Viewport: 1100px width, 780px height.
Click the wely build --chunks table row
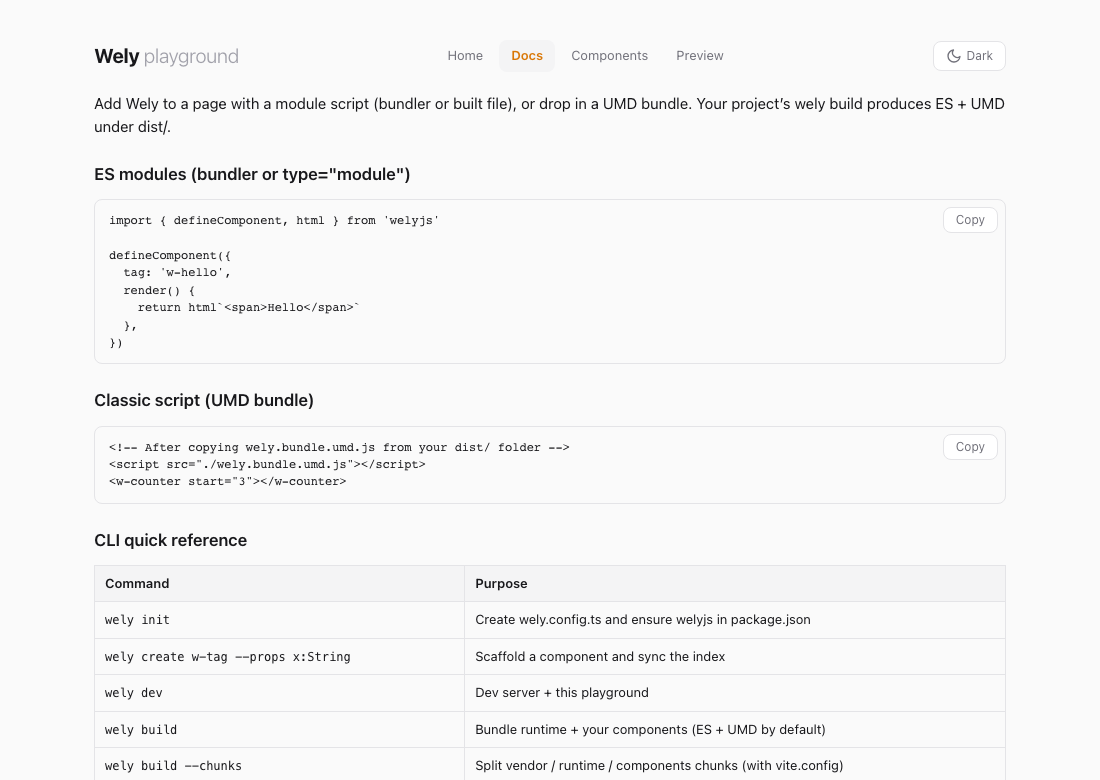pos(173,765)
